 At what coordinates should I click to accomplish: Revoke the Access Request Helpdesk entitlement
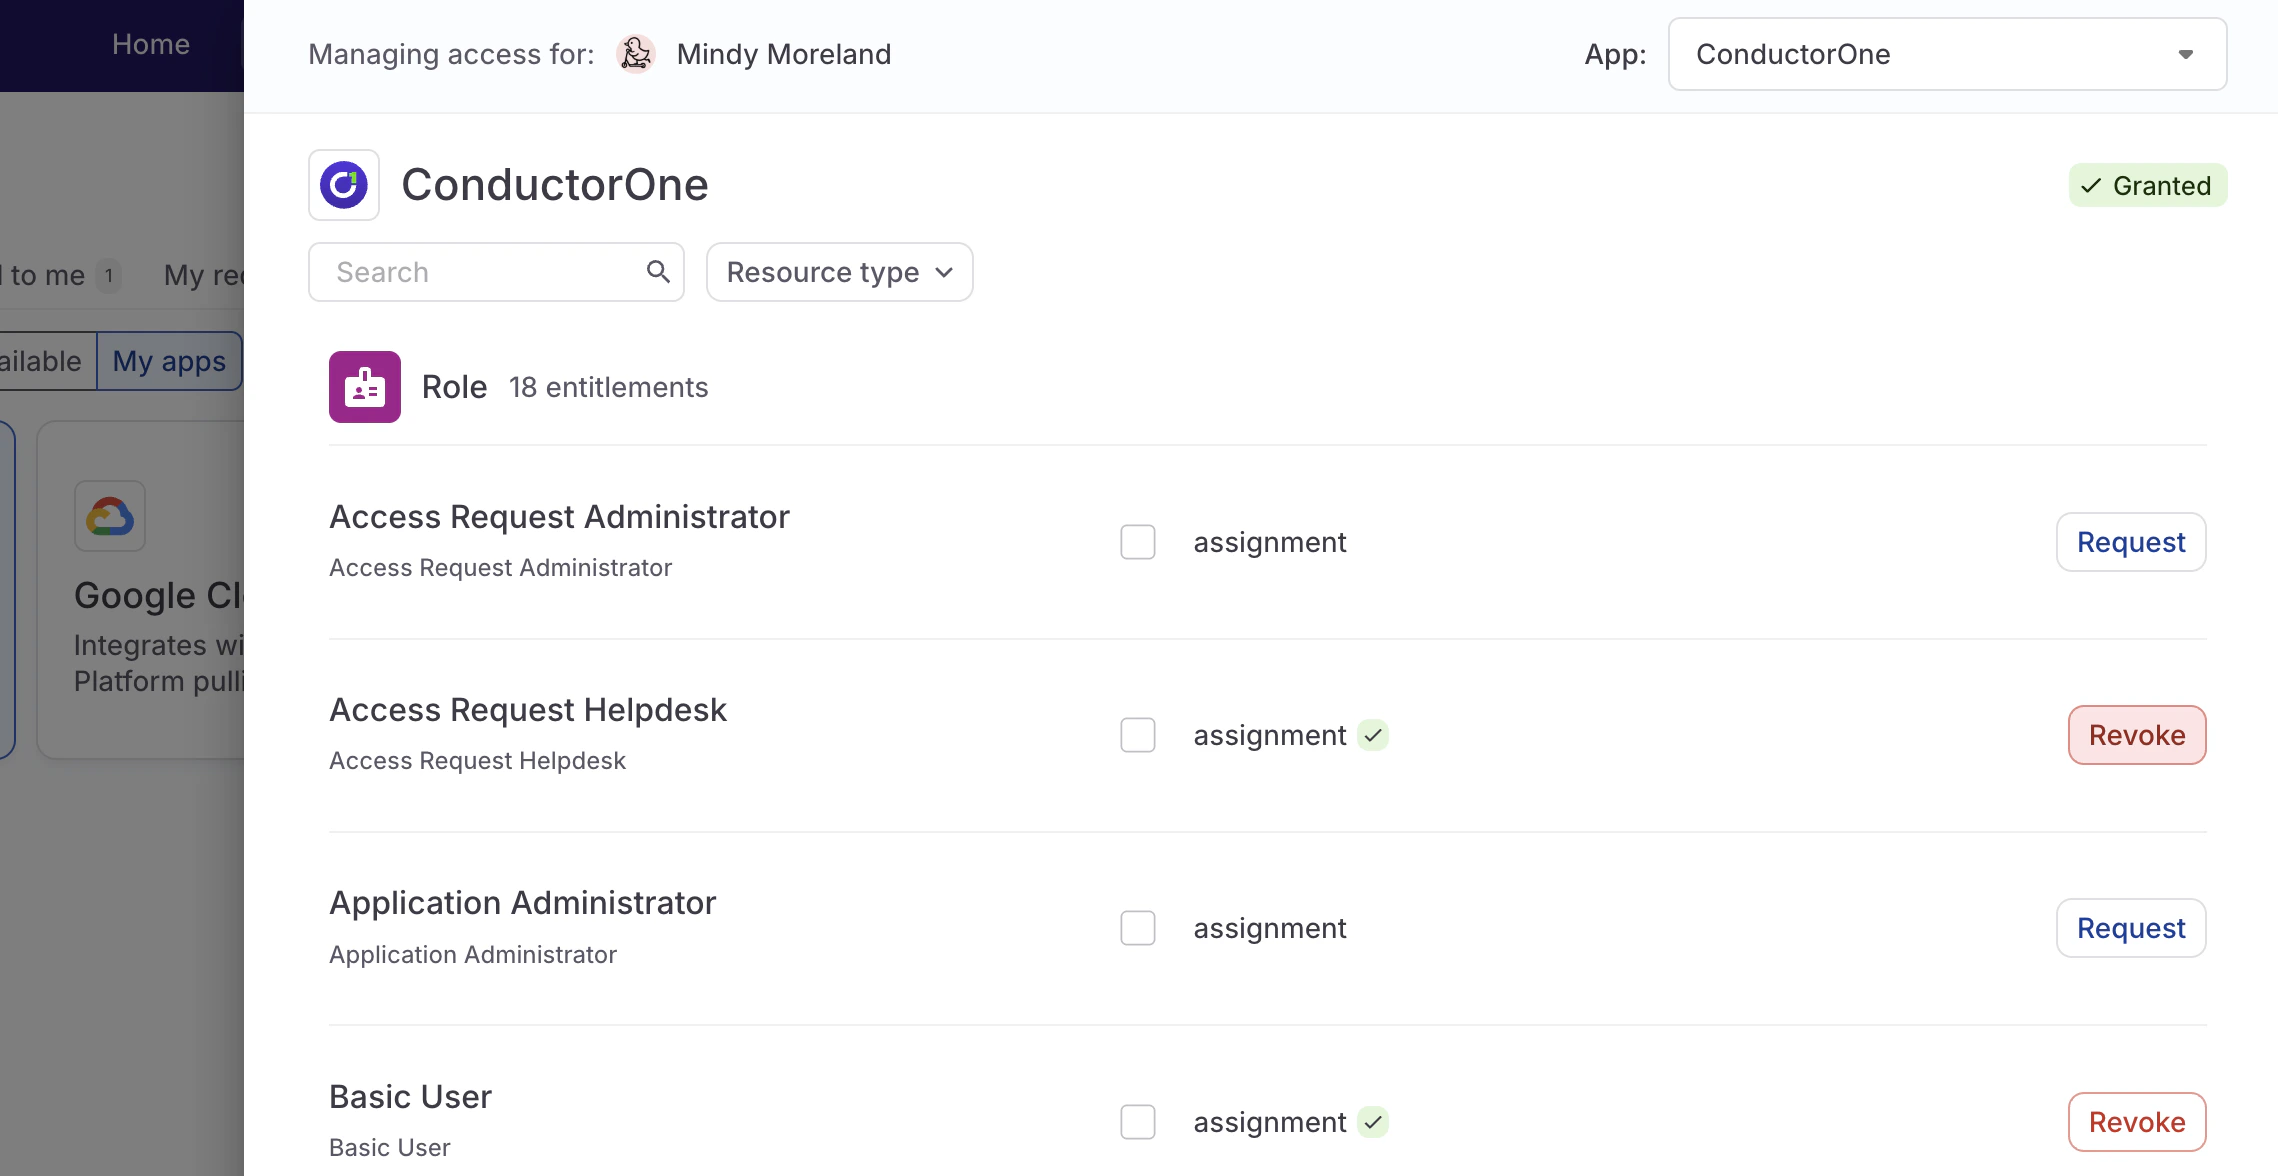[x=2136, y=734]
